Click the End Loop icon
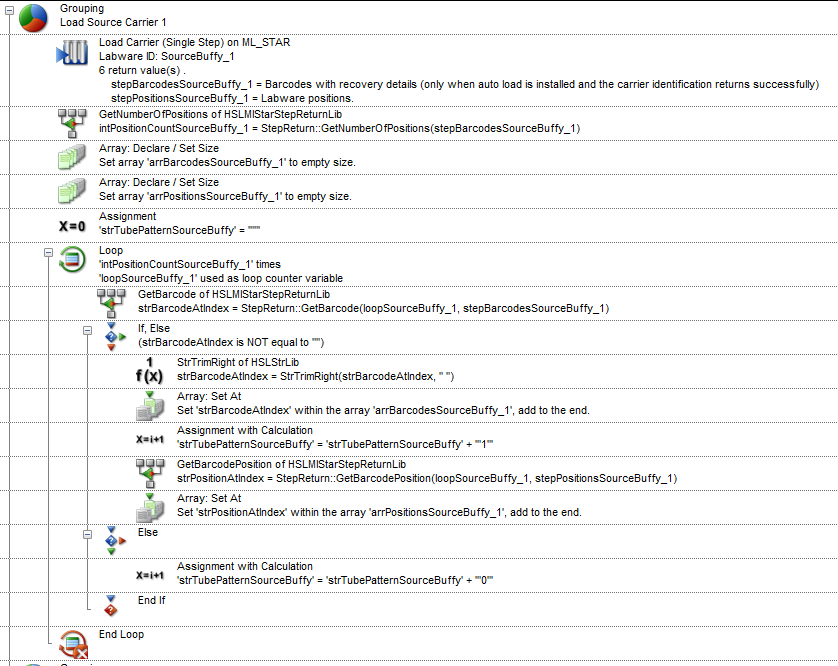Image resolution: width=838 pixels, height=666 pixels. pos(73,644)
